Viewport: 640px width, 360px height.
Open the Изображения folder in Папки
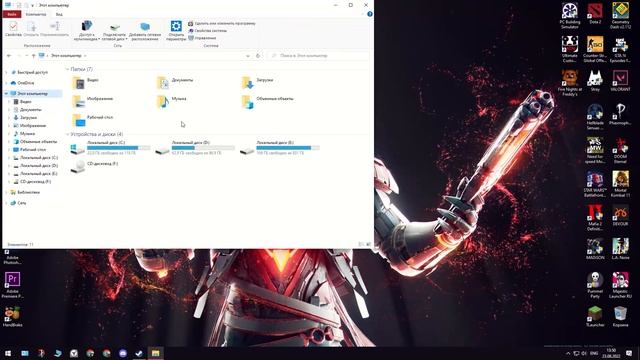[x=93, y=101]
